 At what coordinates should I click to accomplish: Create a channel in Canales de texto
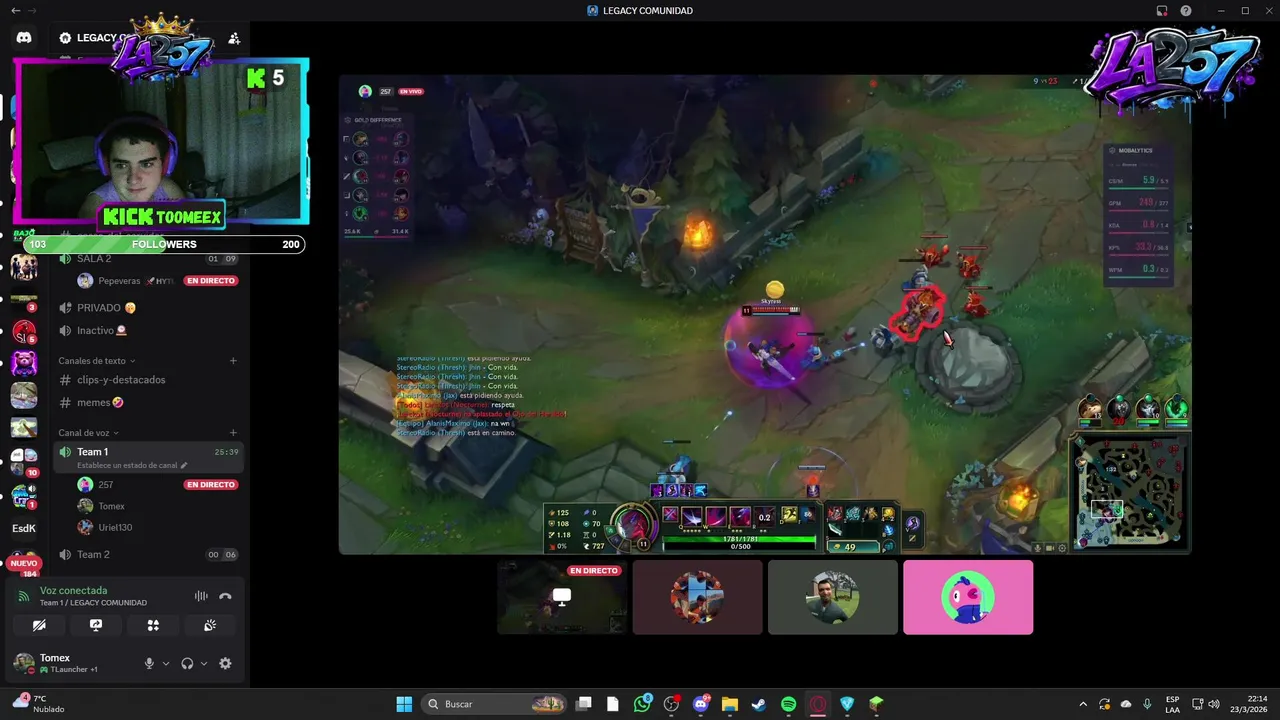(x=233, y=361)
